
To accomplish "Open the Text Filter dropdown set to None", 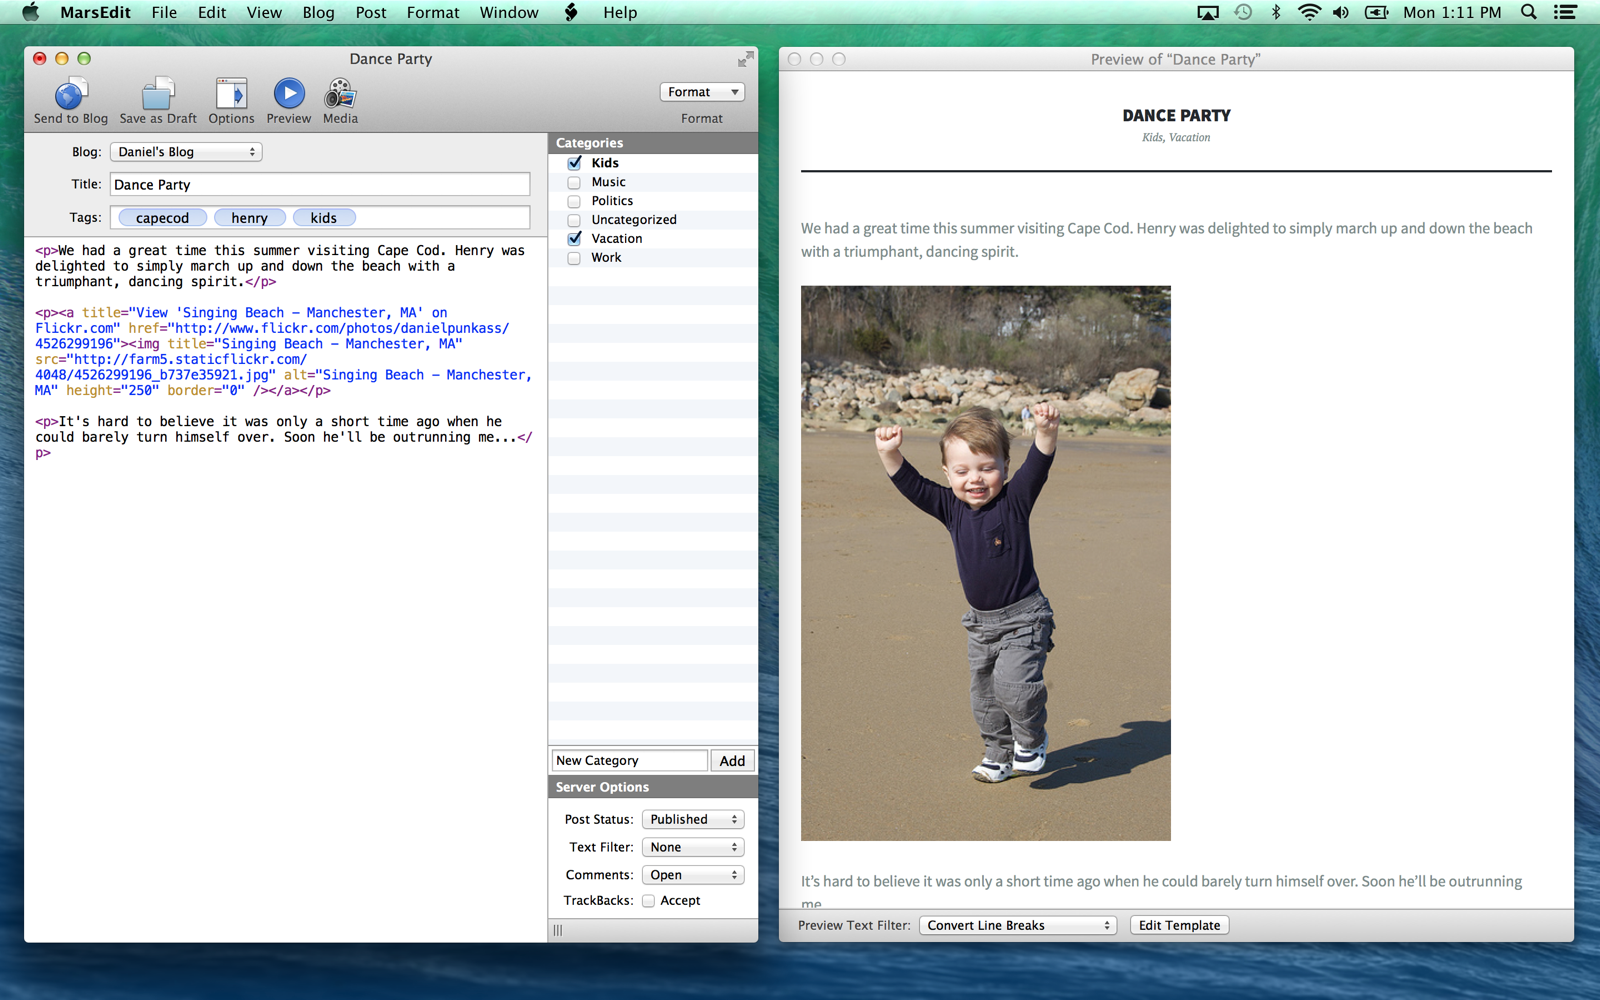I will tap(693, 847).
